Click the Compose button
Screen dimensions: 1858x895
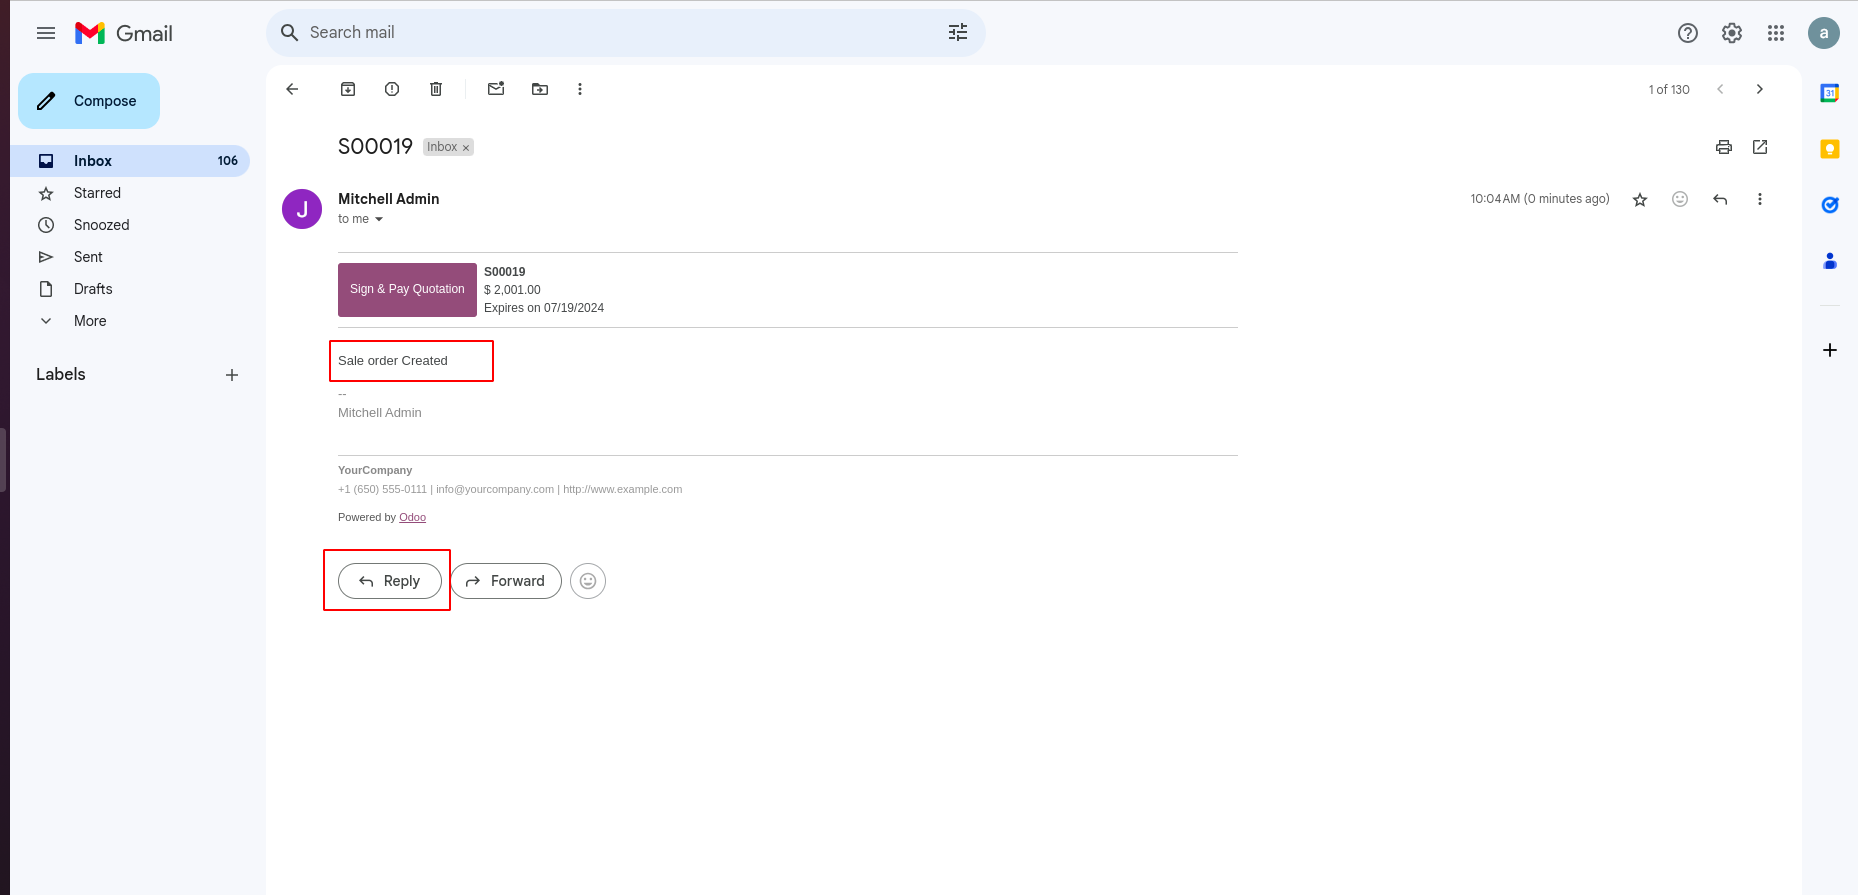click(x=89, y=101)
